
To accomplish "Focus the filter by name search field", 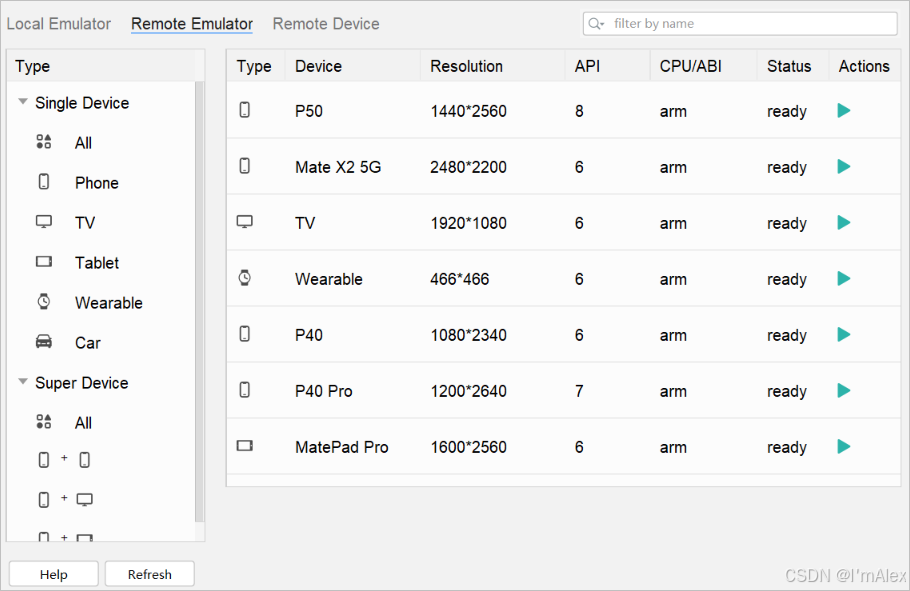I will [740, 24].
